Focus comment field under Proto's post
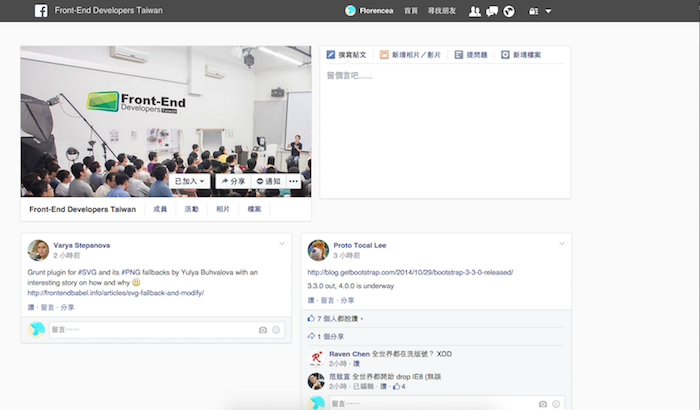The height and width of the screenshot is (410, 700). tap(447, 403)
